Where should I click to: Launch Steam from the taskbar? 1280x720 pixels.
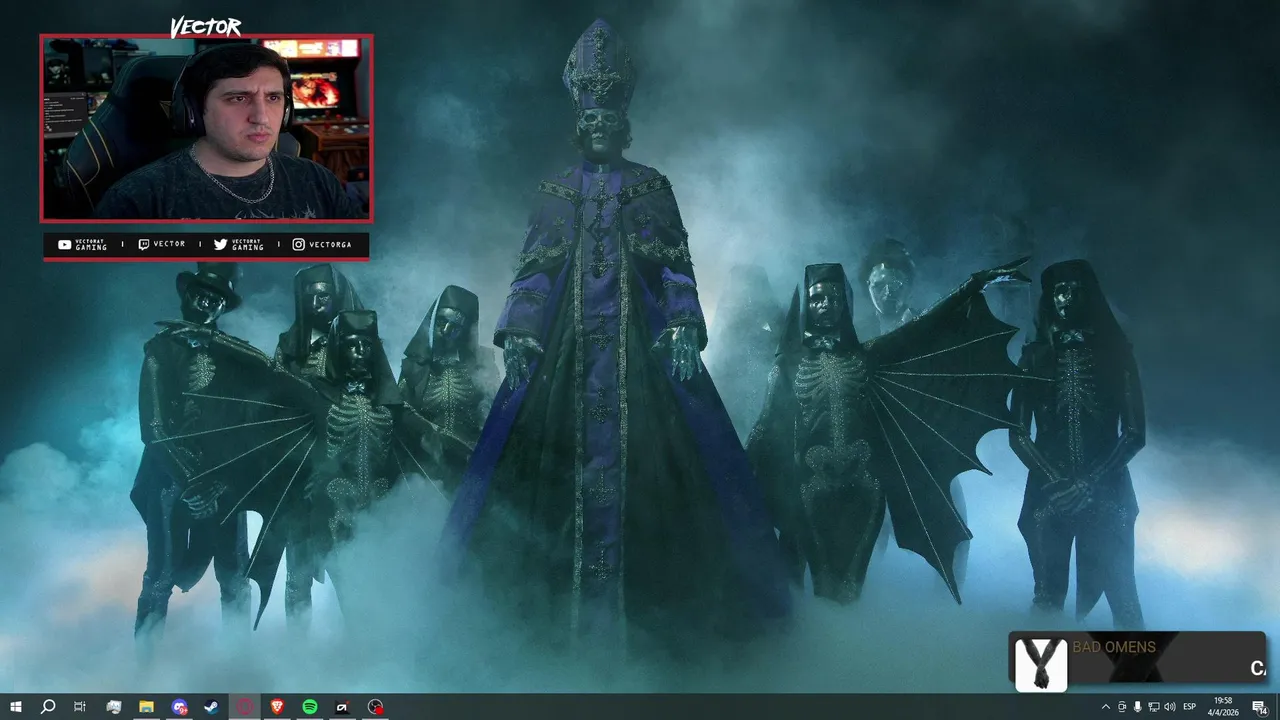pyautogui.click(x=212, y=707)
